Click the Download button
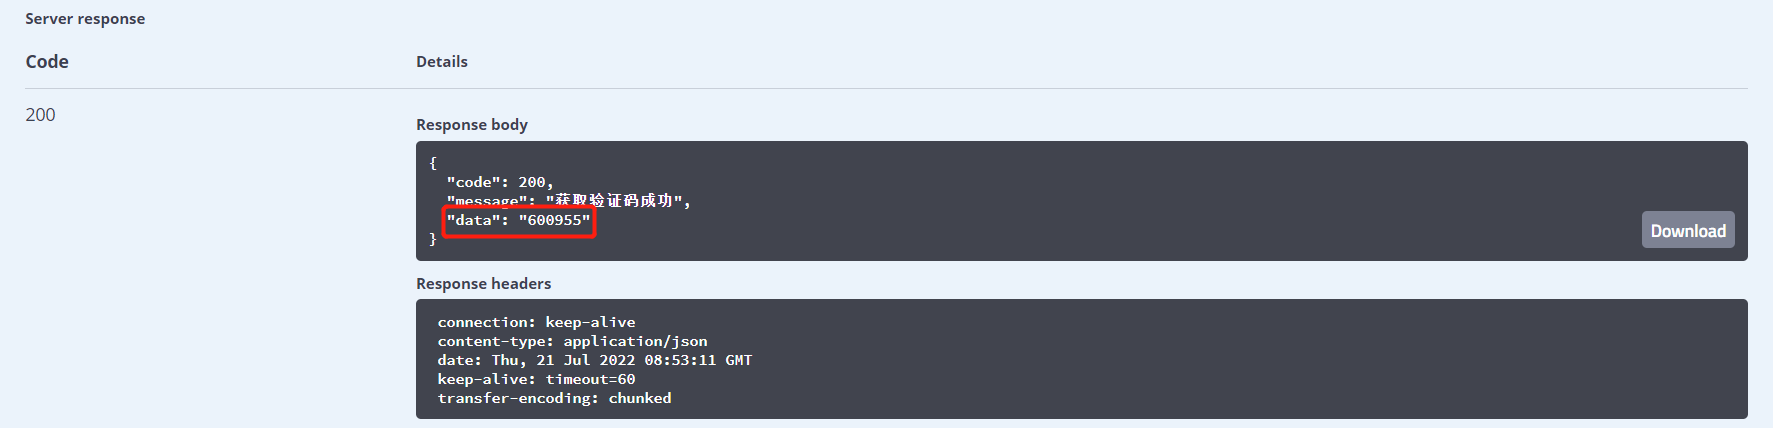The height and width of the screenshot is (428, 1773). 1687,230
